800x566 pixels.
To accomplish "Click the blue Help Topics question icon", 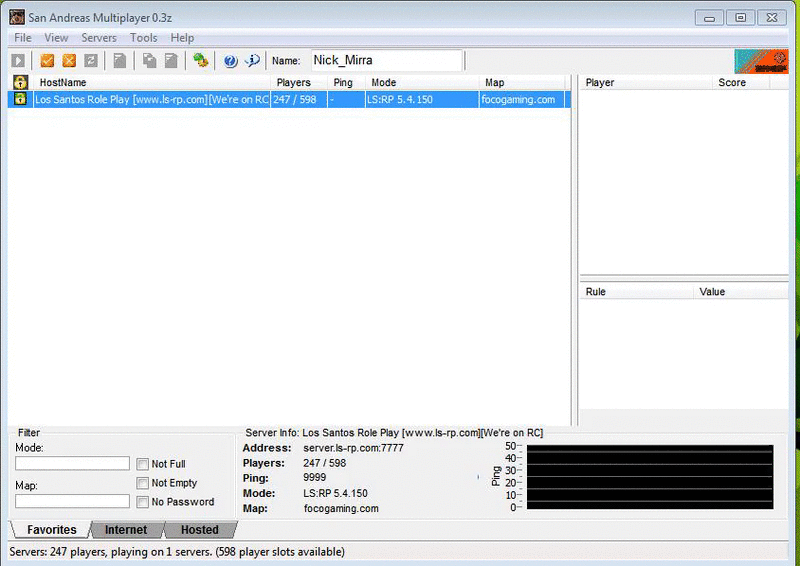I will tap(231, 61).
